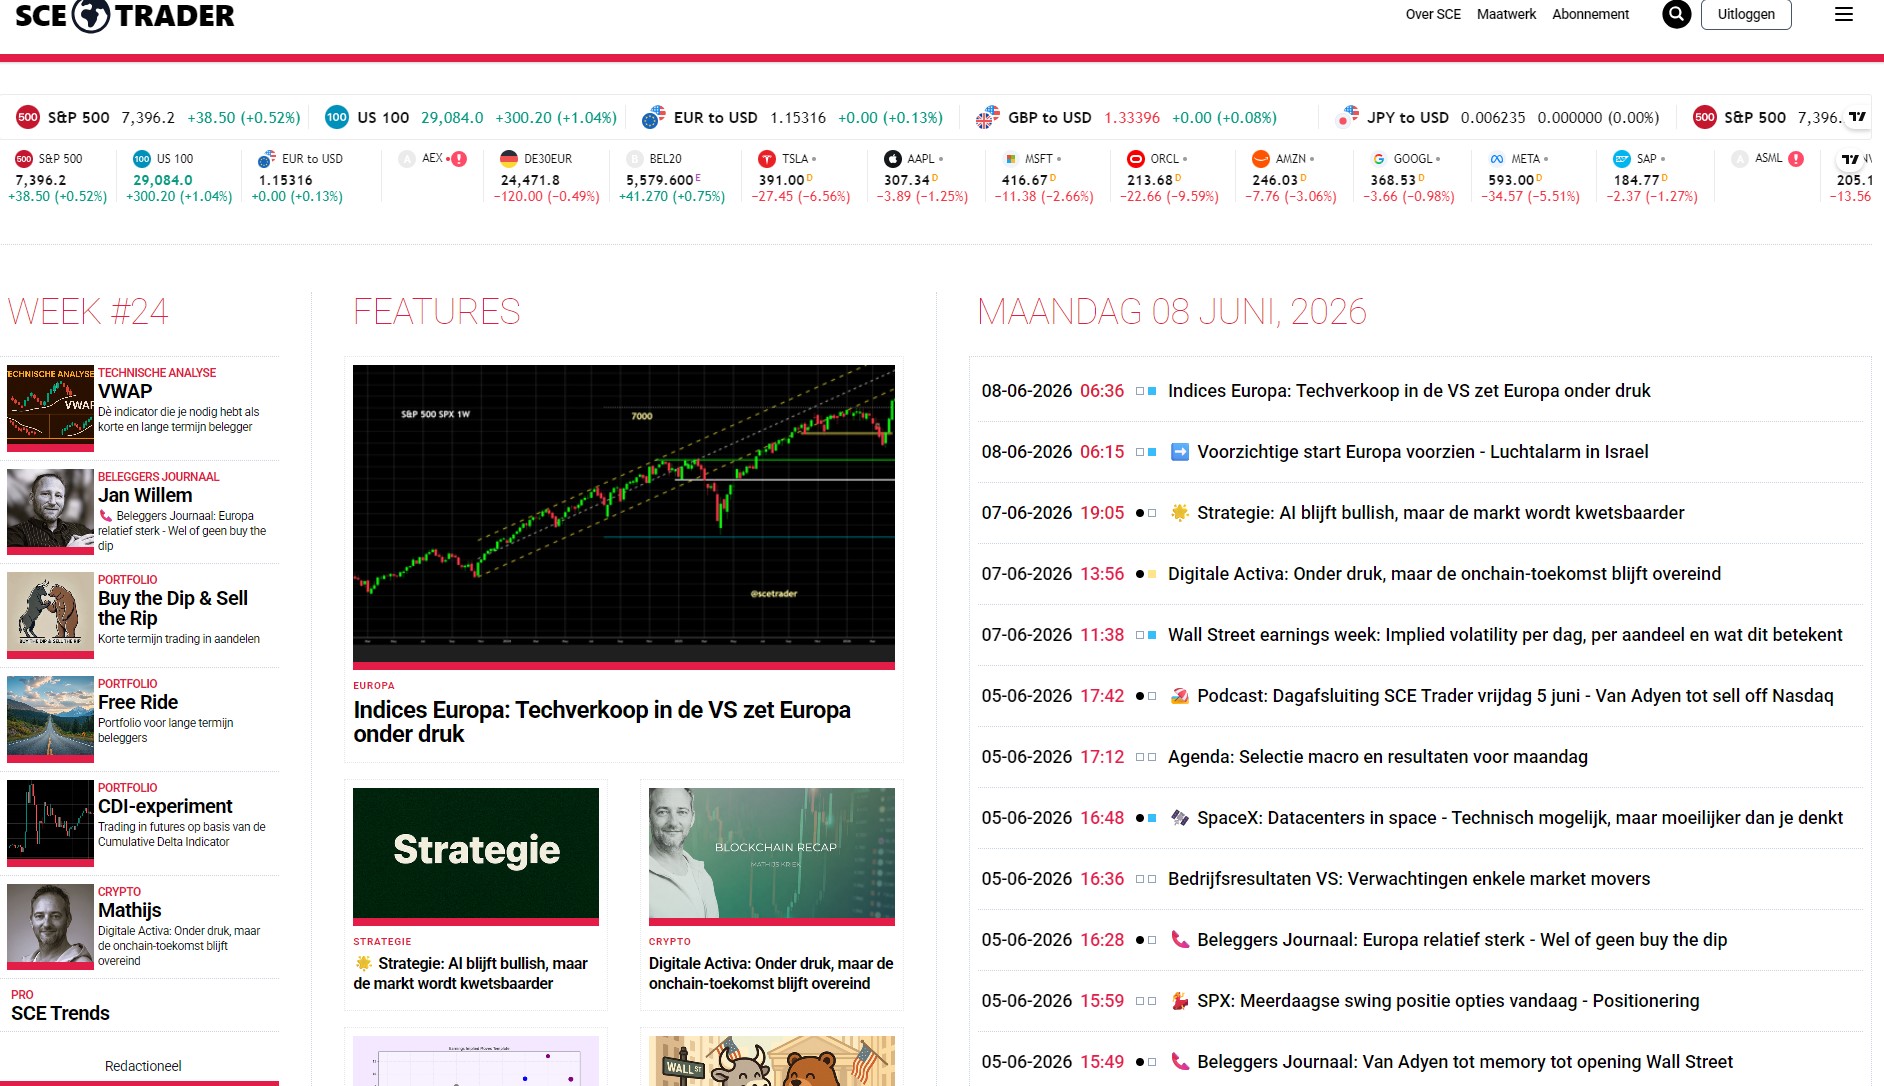Open Agenda Selectie macro headline
1884x1086 pixels.
coord(1378,757)
